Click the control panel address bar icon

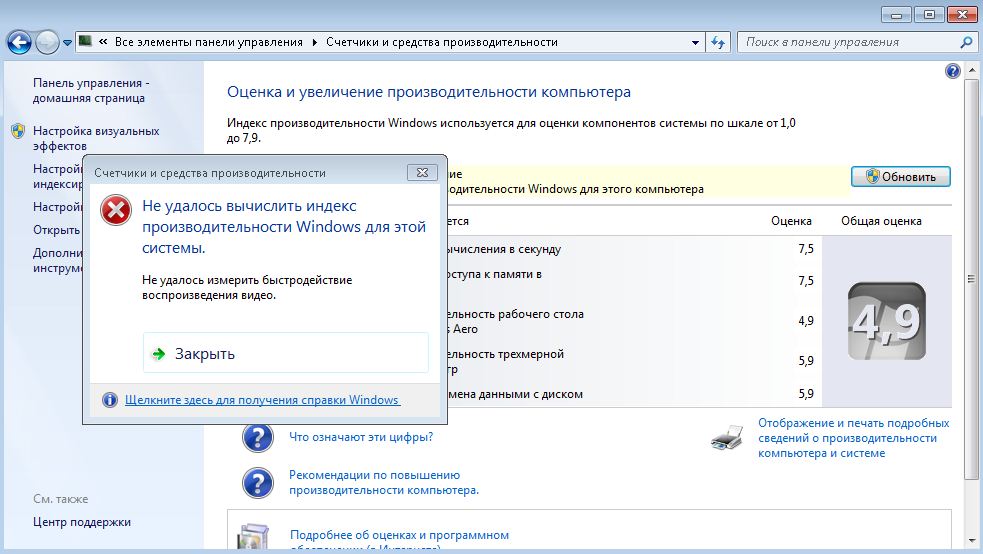click(x=86, y=41)
